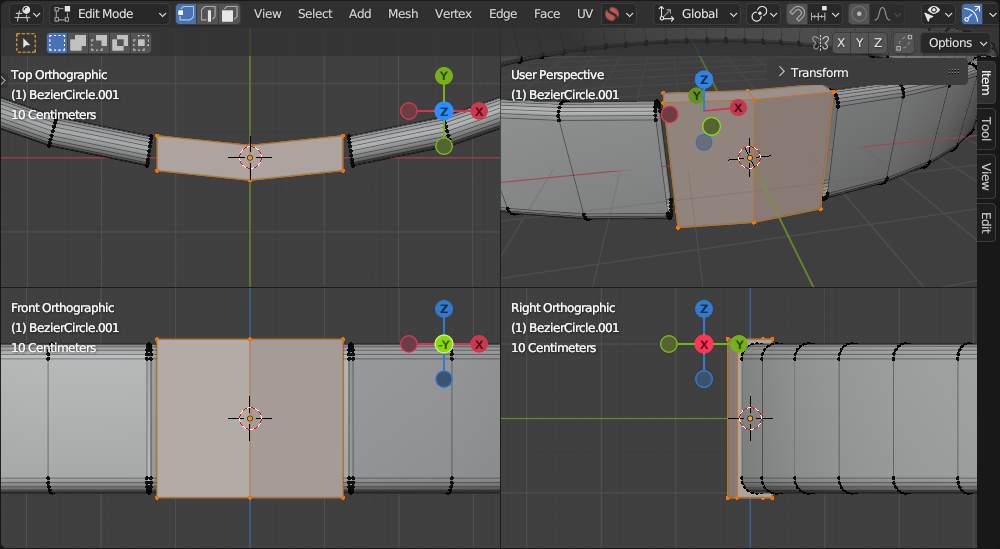Expand the gizmo options dropdown arrow
1000x549 pixels.
click(991, 13)
